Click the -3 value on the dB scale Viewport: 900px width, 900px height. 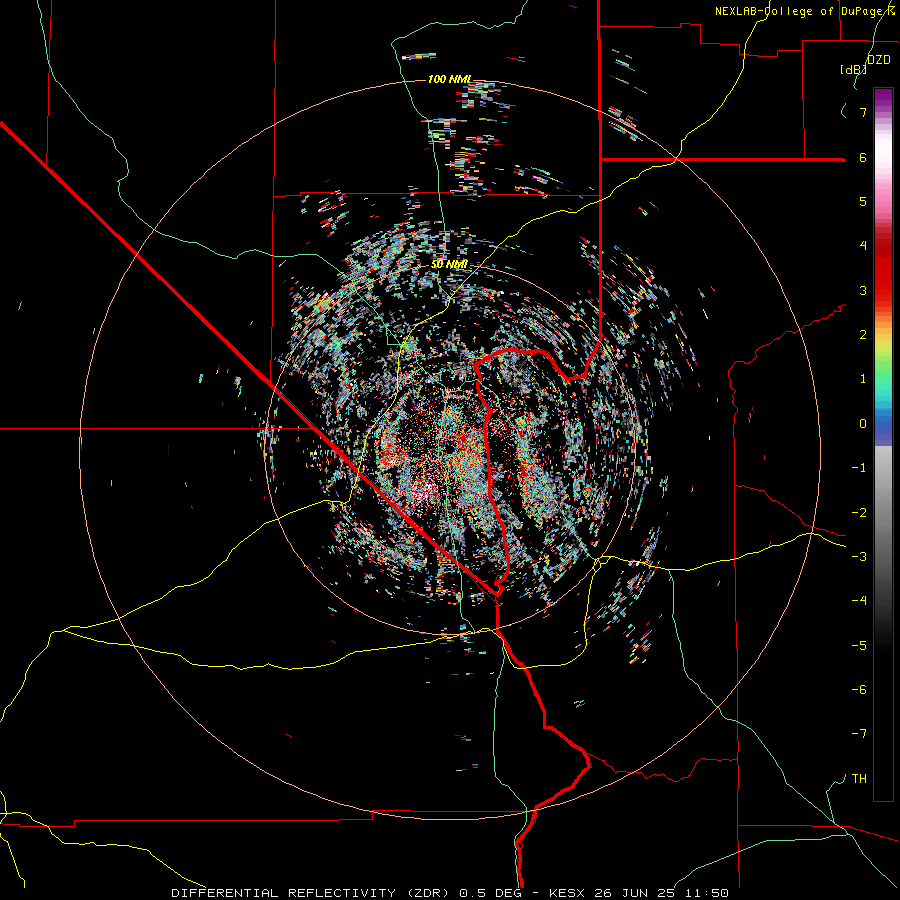[859, 557]
